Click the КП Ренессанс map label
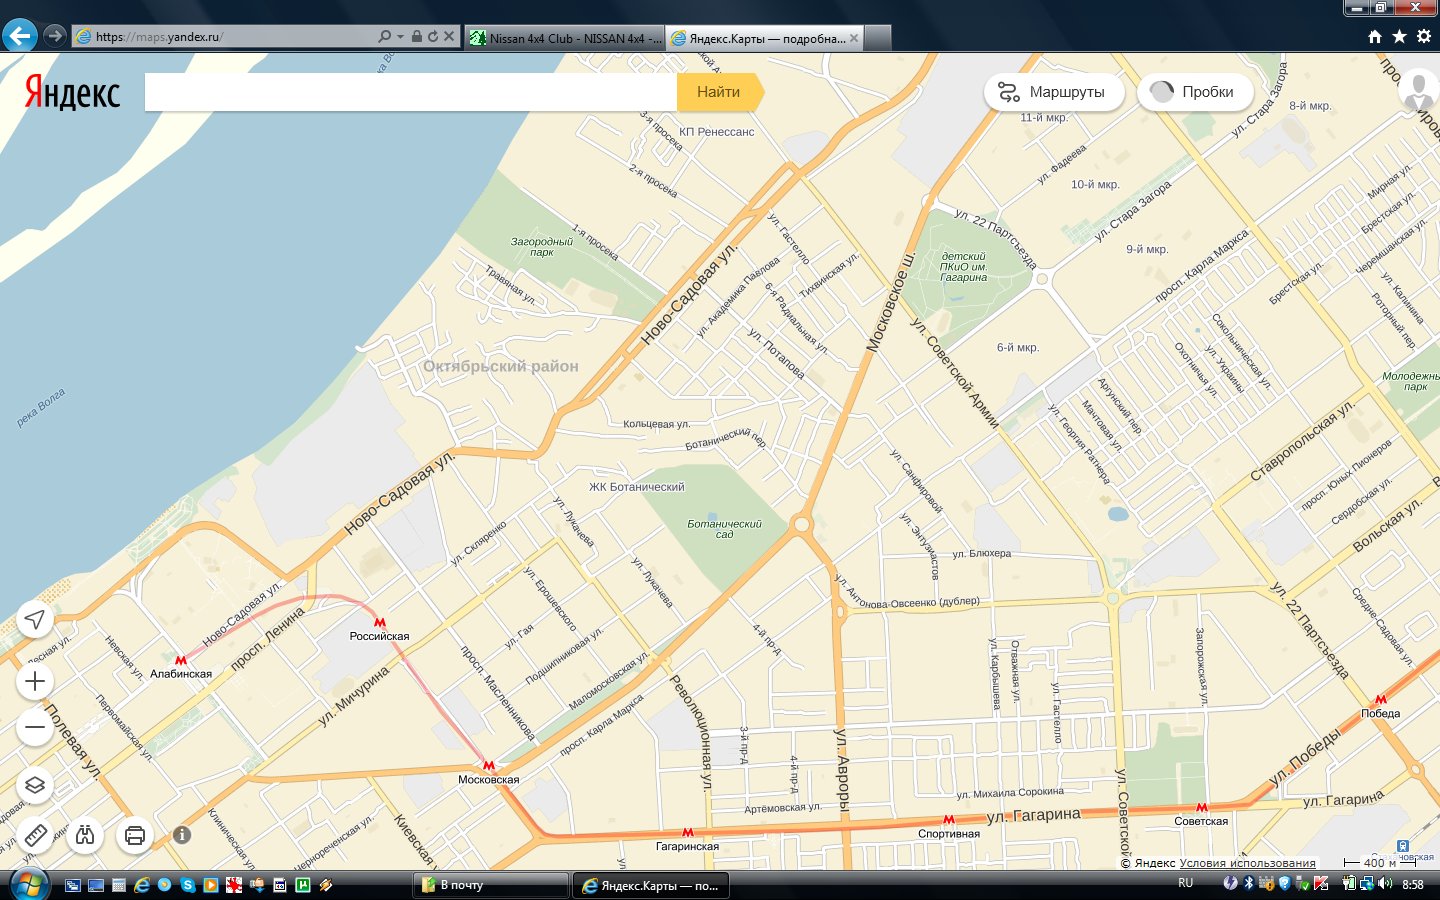This screenshot has height=900, width=1440. [716, 132]
